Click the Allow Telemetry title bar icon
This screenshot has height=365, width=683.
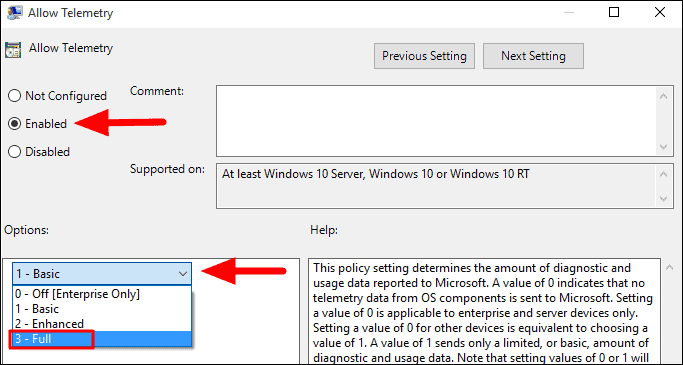pyautogui.click(x=14, y=13)
